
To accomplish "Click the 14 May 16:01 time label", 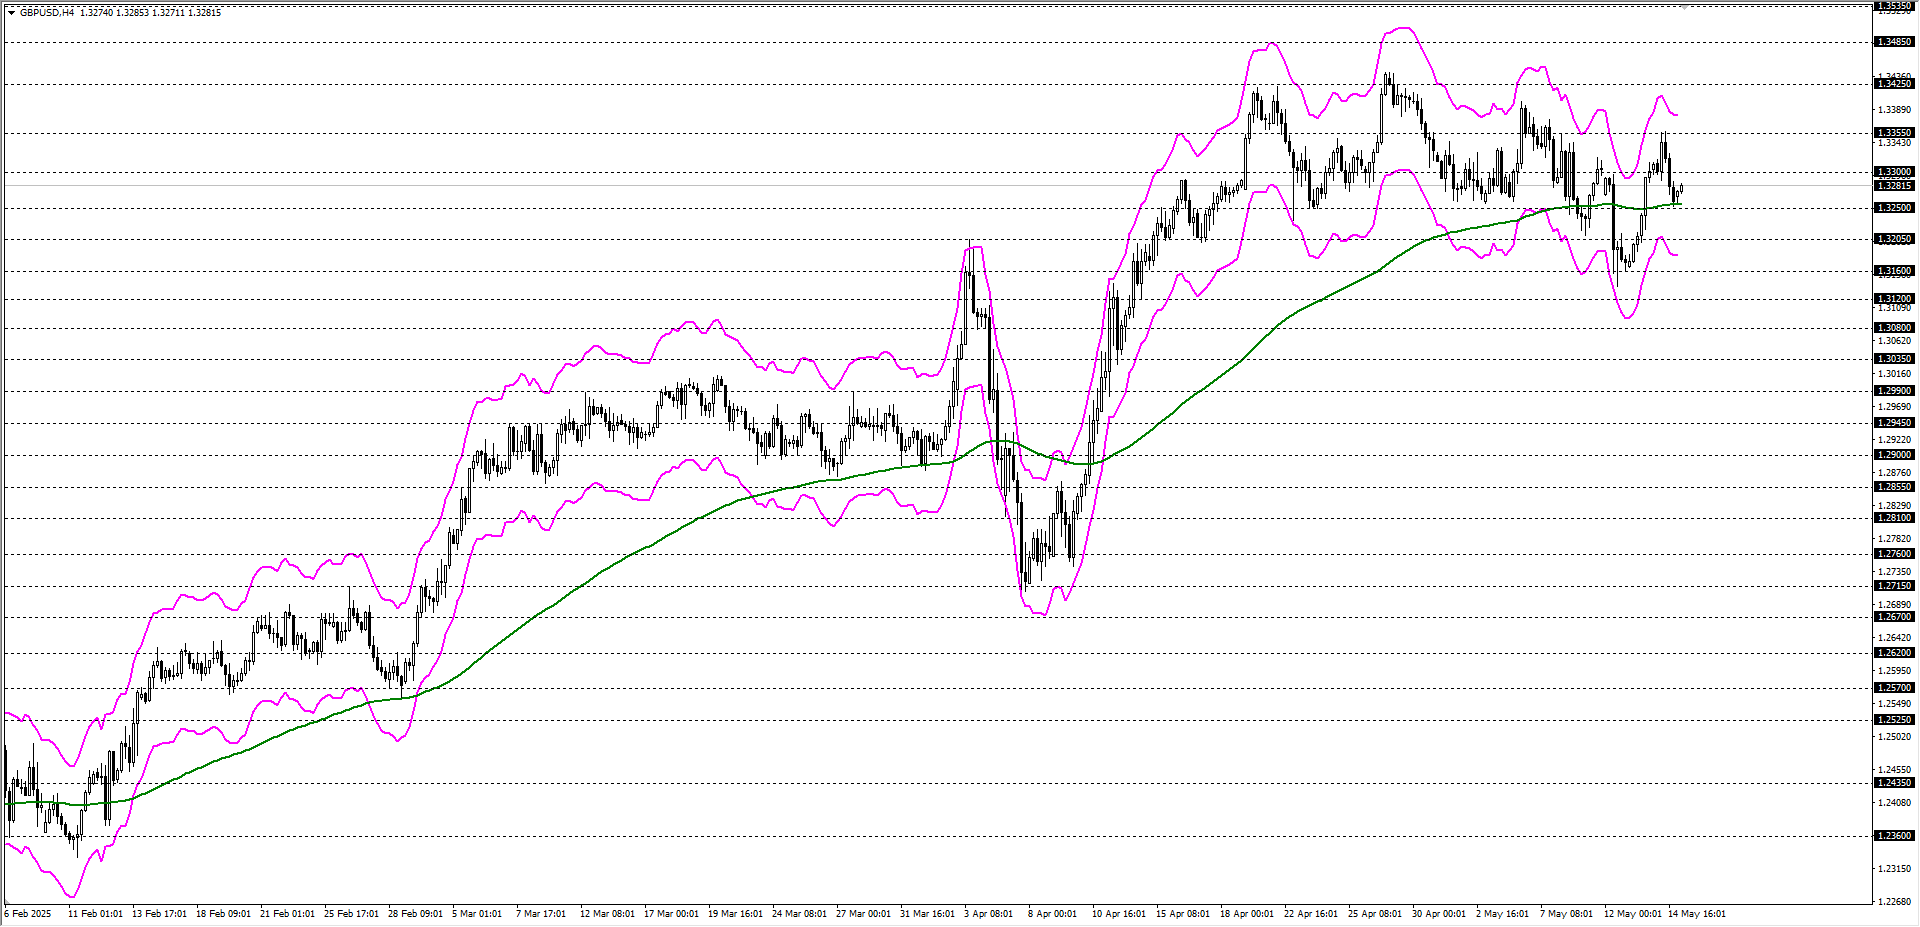I will click(x=1696, y=914).
